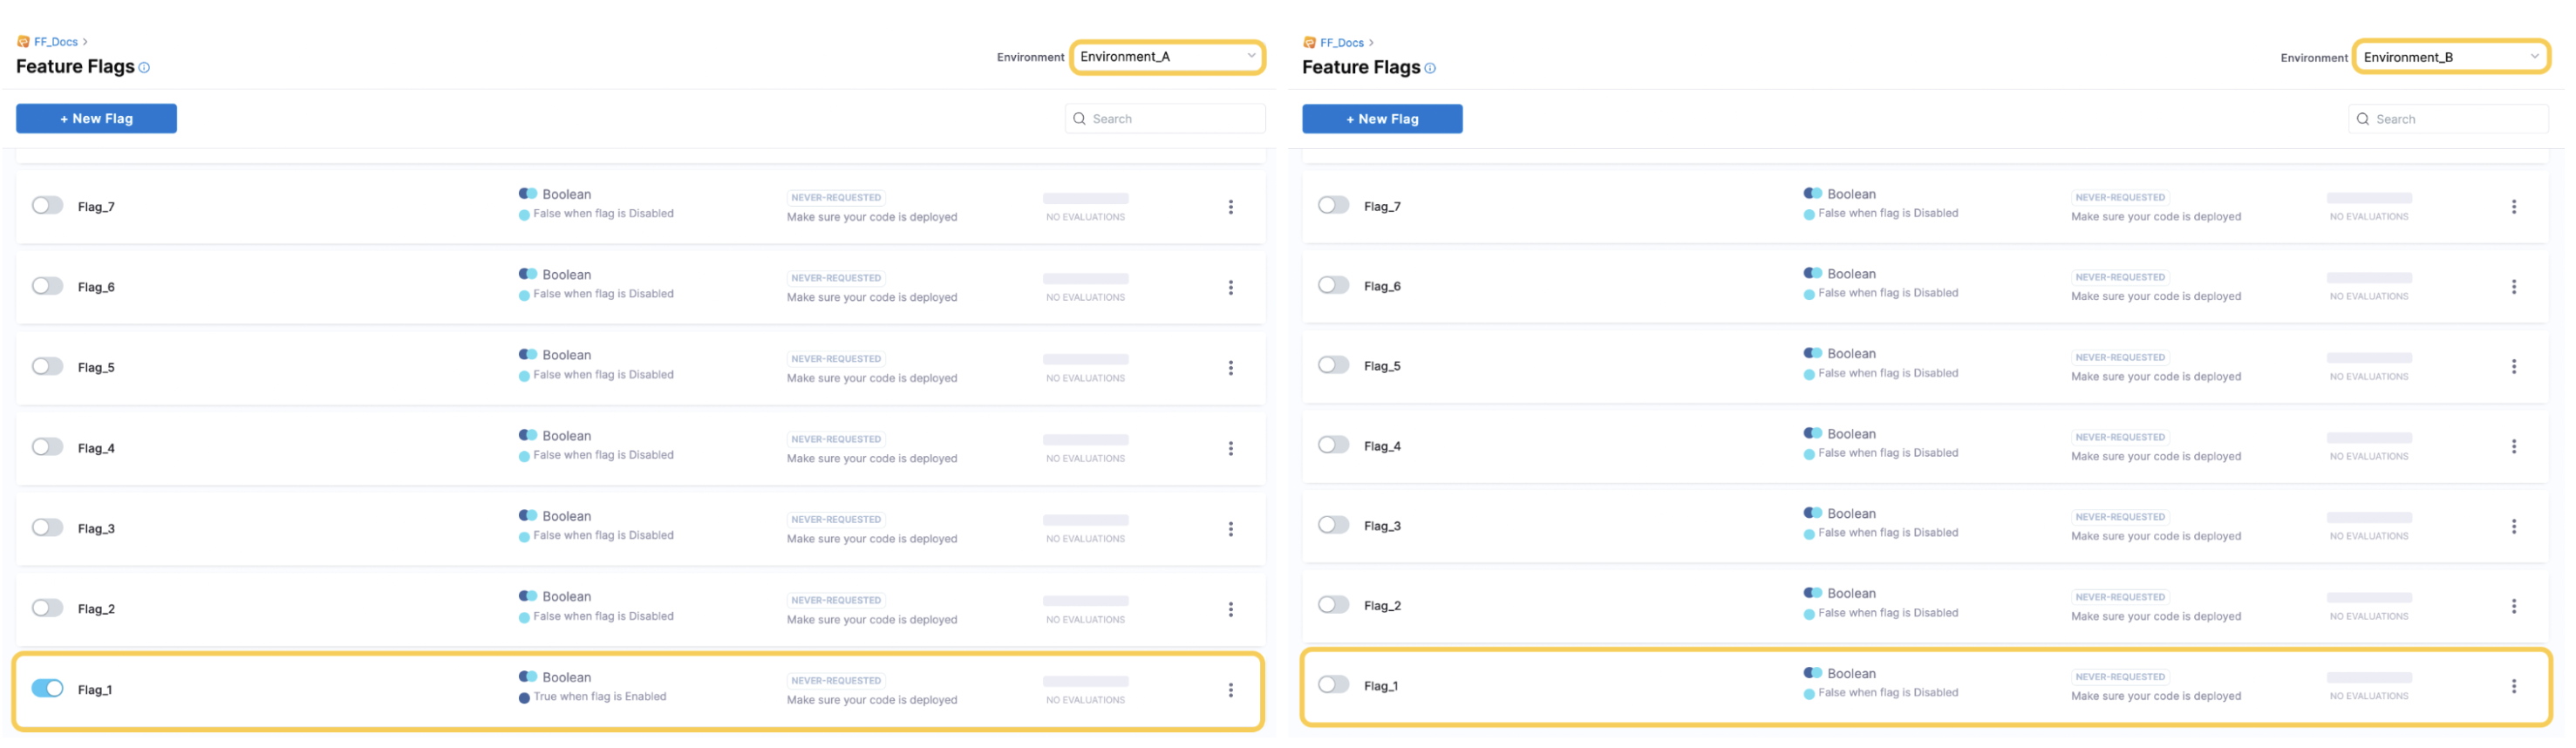This screenshot has height=748, width=2576.
Task: Select the Flag_2 row name in Environment_A
Action: click(x=96, y=609)
